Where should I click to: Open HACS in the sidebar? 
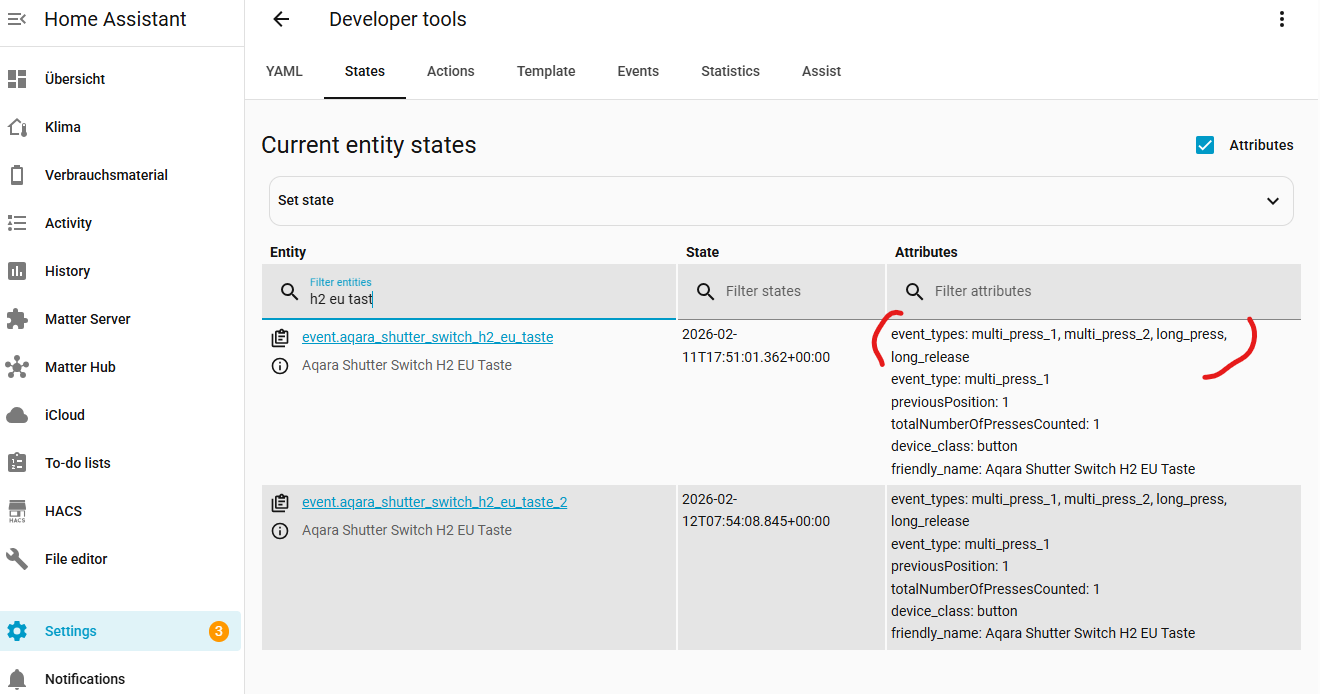click(63, 511)
